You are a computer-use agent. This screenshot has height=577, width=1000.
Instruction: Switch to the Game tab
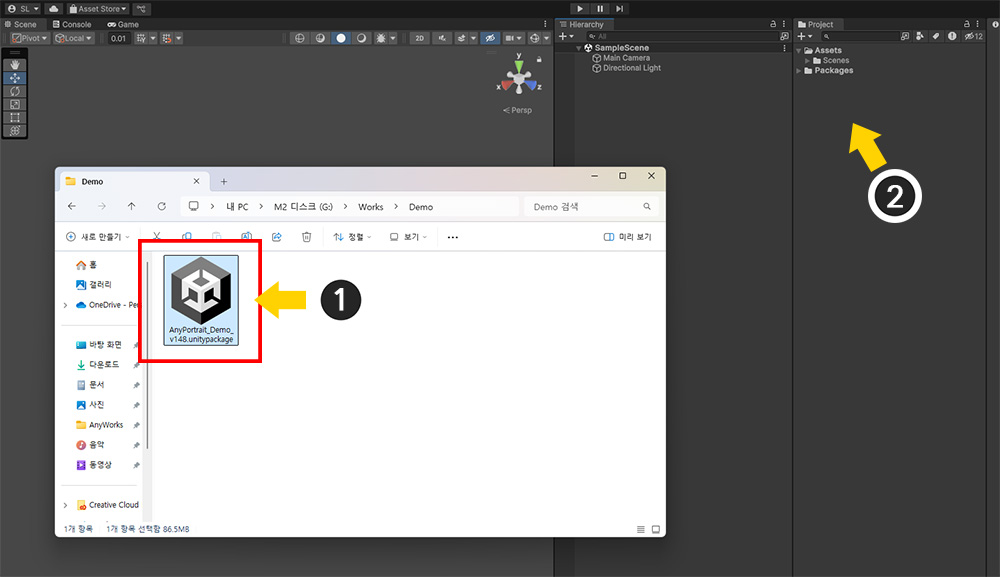click(123, 24)
